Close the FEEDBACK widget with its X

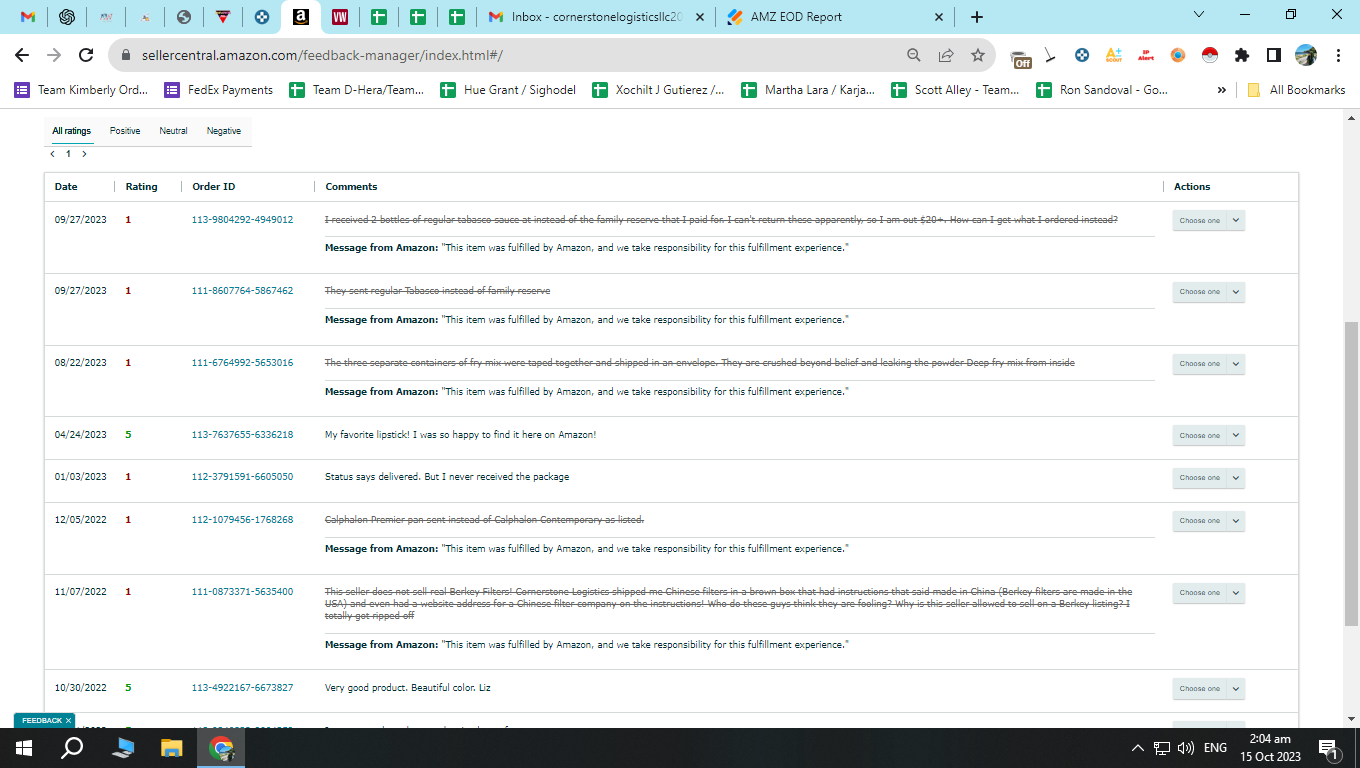tap(68, 720)
